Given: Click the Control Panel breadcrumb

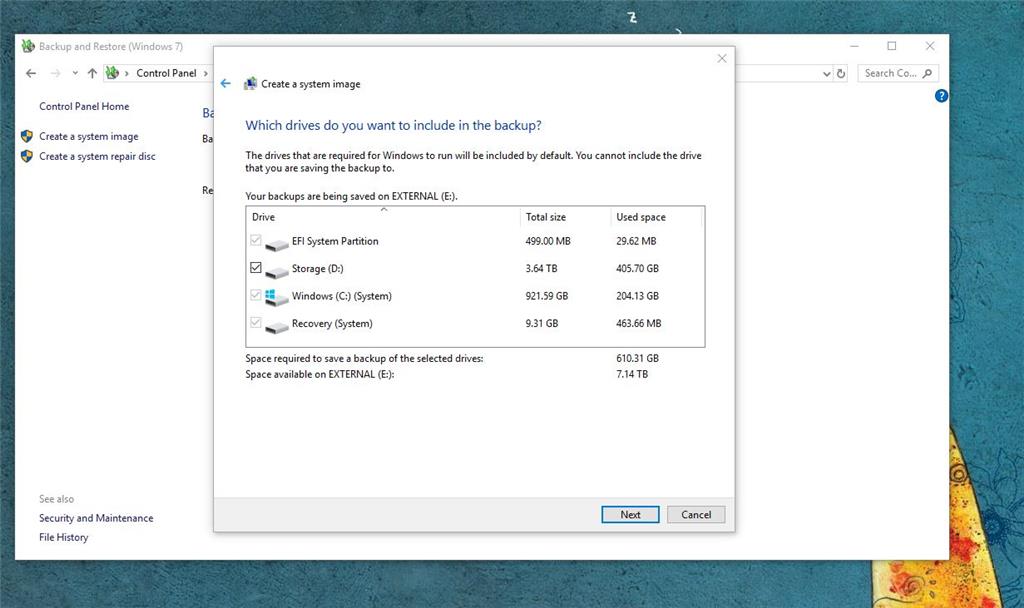Looking at the screenshot, I should (x=167, y=73).
